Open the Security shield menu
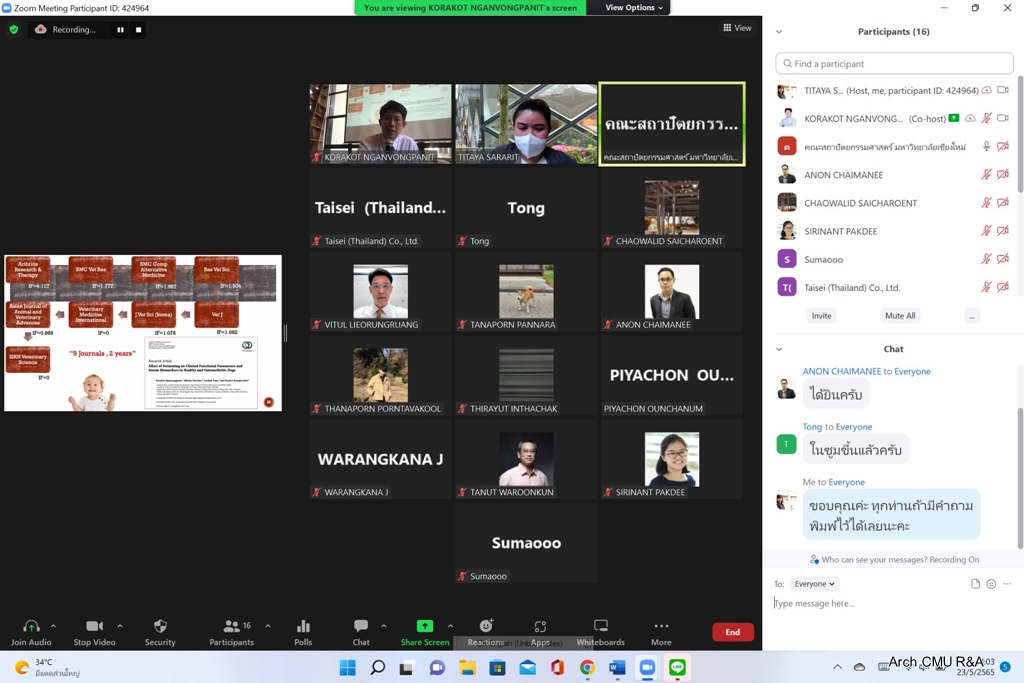Viewport: 1024px width, 683px height. (160, 633)
